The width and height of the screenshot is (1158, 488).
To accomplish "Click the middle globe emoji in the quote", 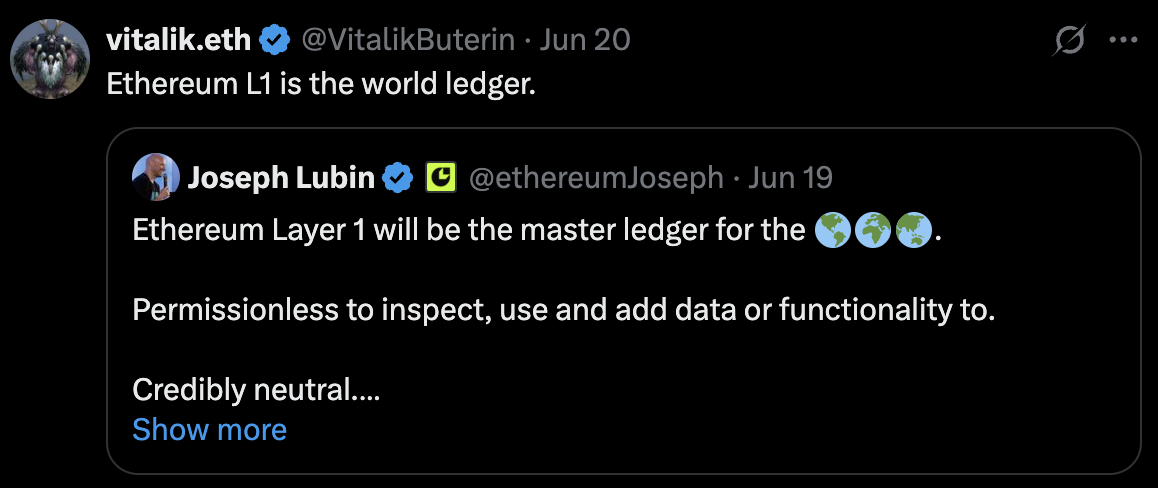I will tap(873, 231).
